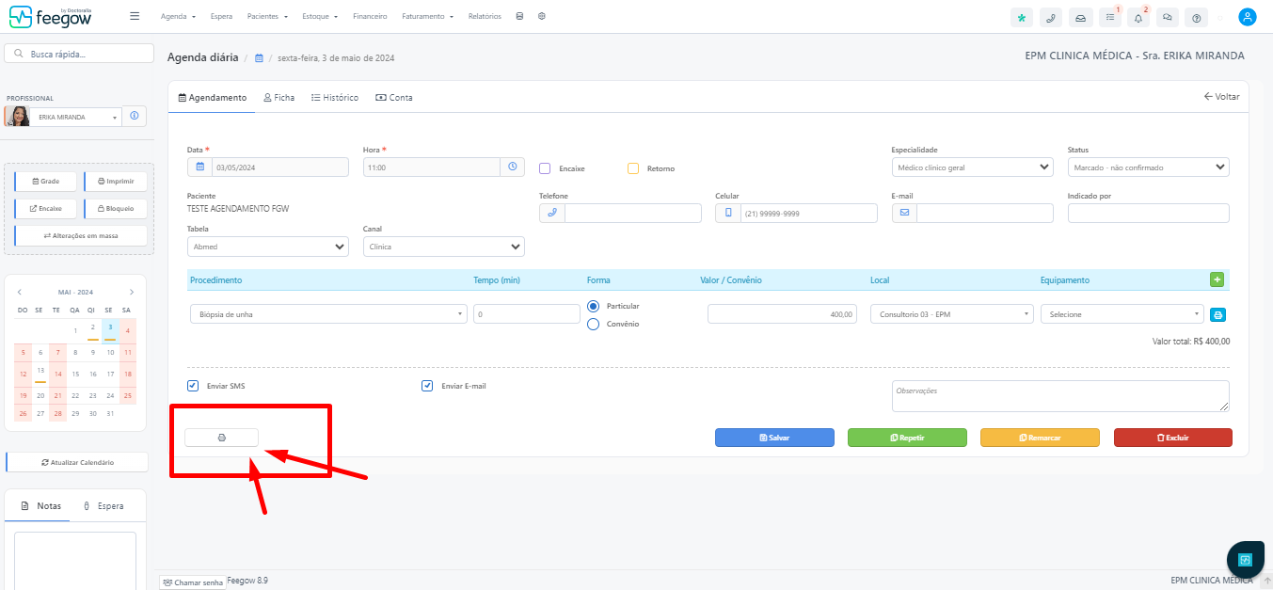Image resolution: width=1273 pixels, height=590 pixels.
Task: Open the Pacientes menu
Action: 268,17
